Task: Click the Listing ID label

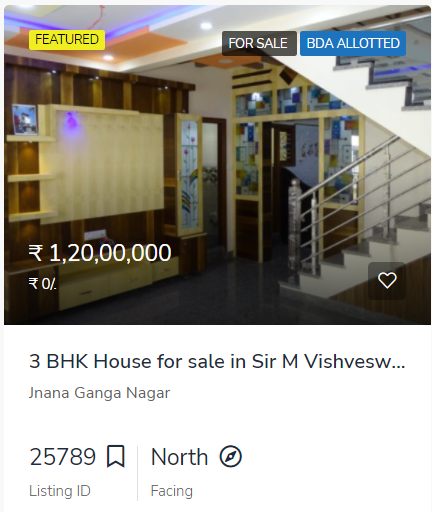Action: (x=60, y=491)
